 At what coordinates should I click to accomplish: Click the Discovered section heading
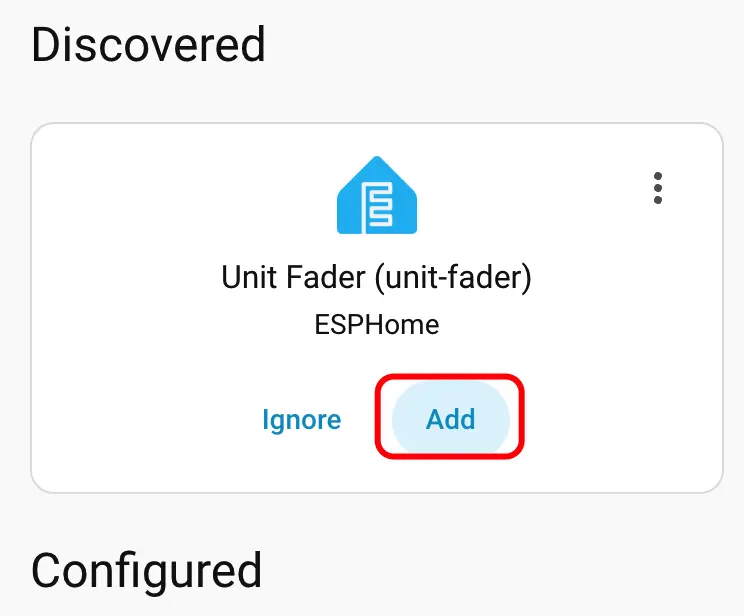pos(149,45)
